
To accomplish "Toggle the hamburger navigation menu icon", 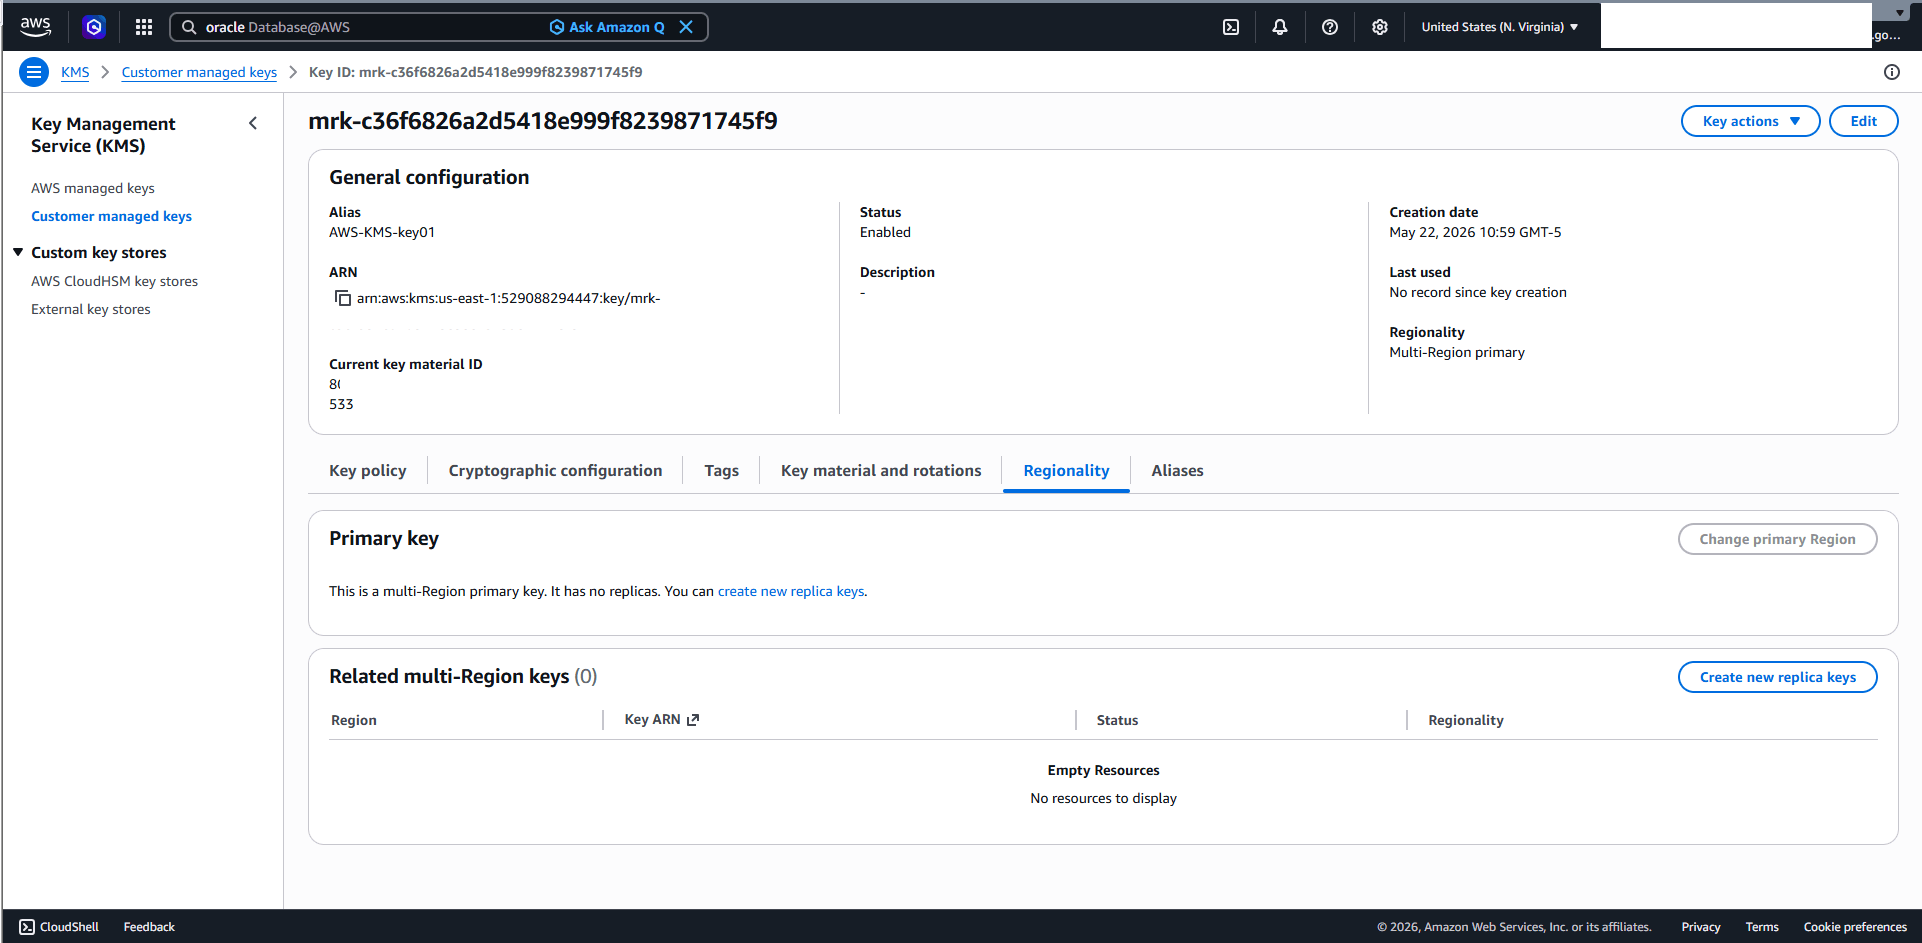I will (34, 72).
